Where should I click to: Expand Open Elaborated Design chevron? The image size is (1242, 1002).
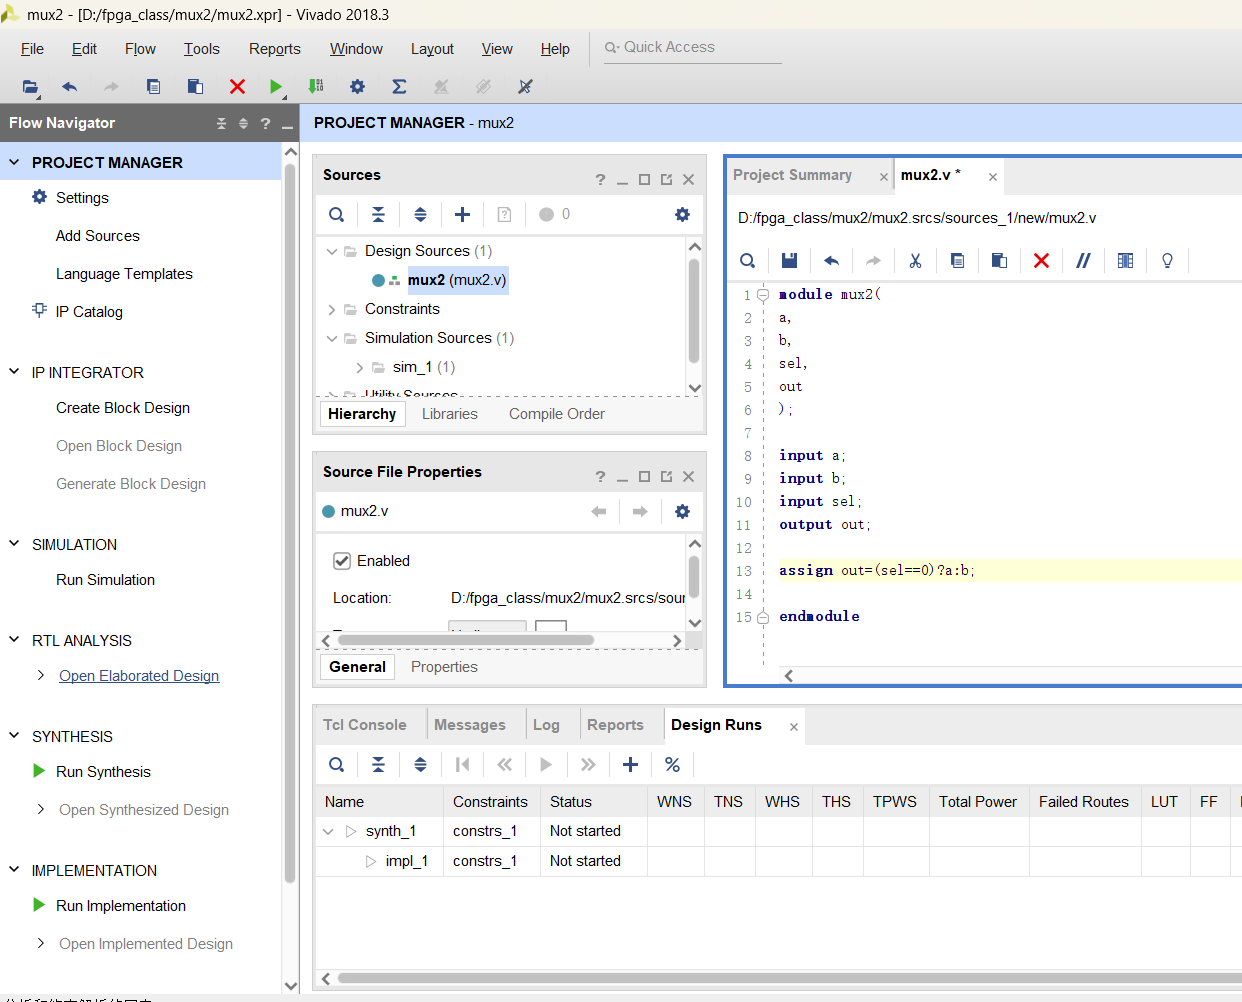point(41,676)
